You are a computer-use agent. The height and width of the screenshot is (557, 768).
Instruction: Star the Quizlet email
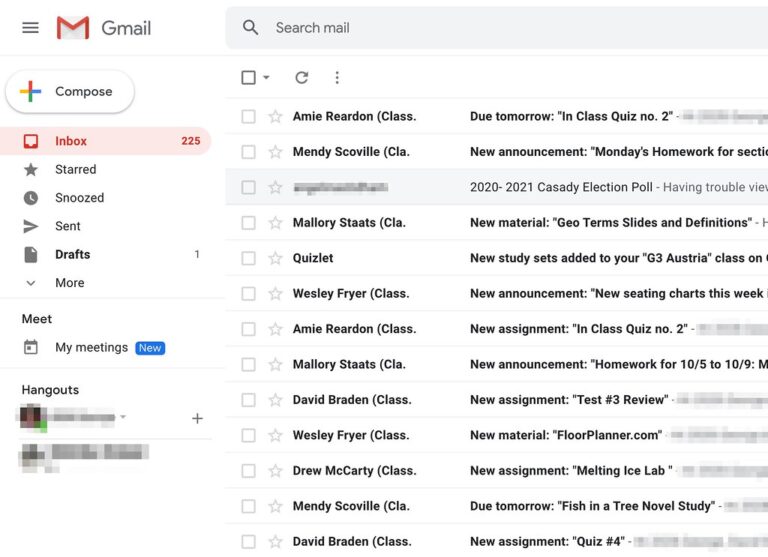click(x=275, y=258)
